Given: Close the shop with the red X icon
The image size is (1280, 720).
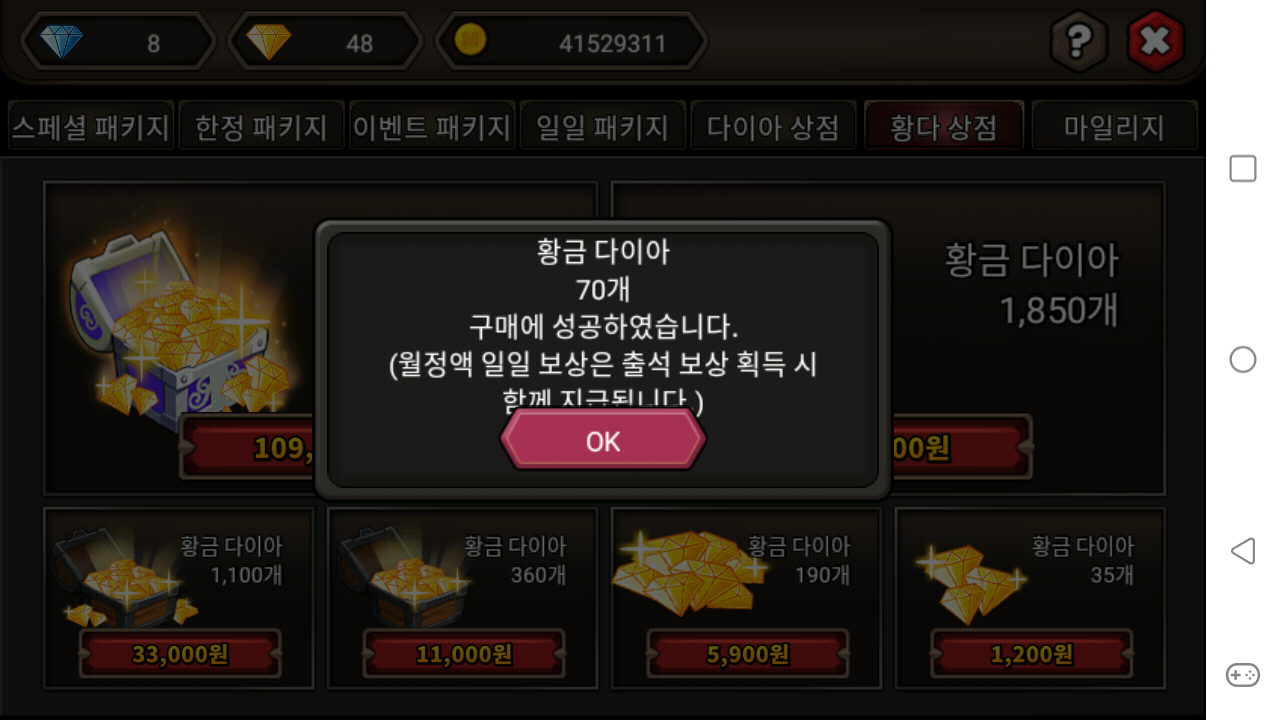Looking at the screenshot, I should tap(1155, 42).
